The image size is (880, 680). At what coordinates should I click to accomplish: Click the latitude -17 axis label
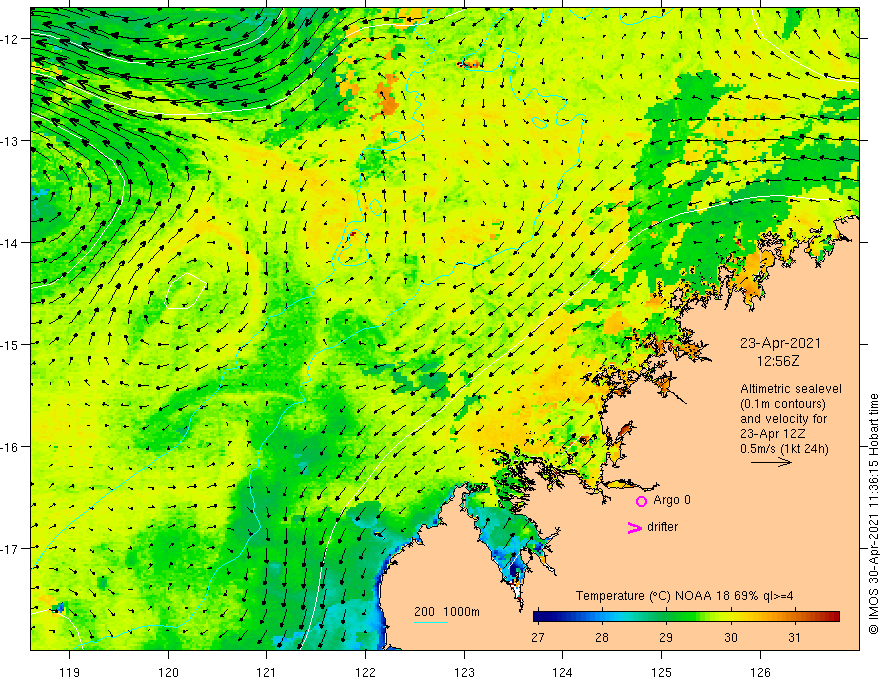point(10,549)
